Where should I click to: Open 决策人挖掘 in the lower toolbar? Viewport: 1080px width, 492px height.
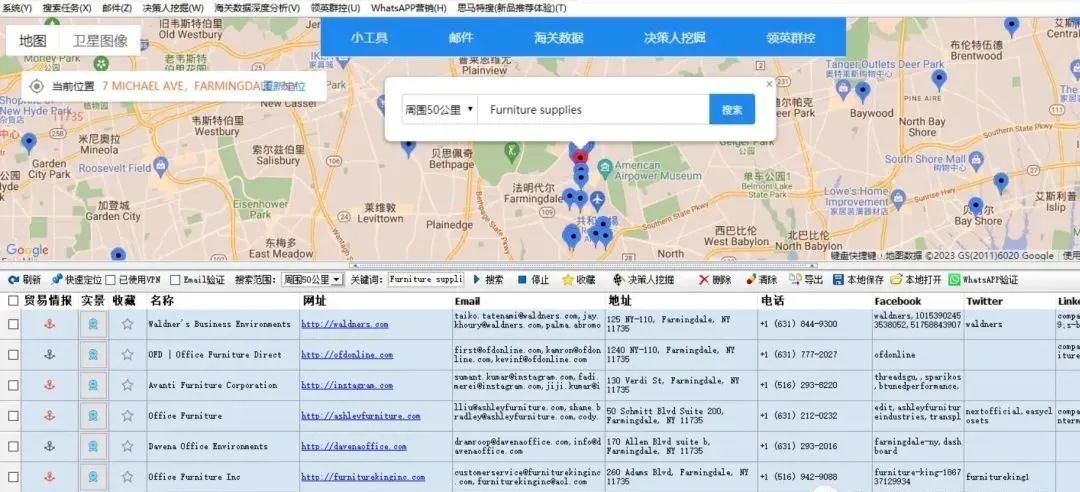tap(643, 280)
